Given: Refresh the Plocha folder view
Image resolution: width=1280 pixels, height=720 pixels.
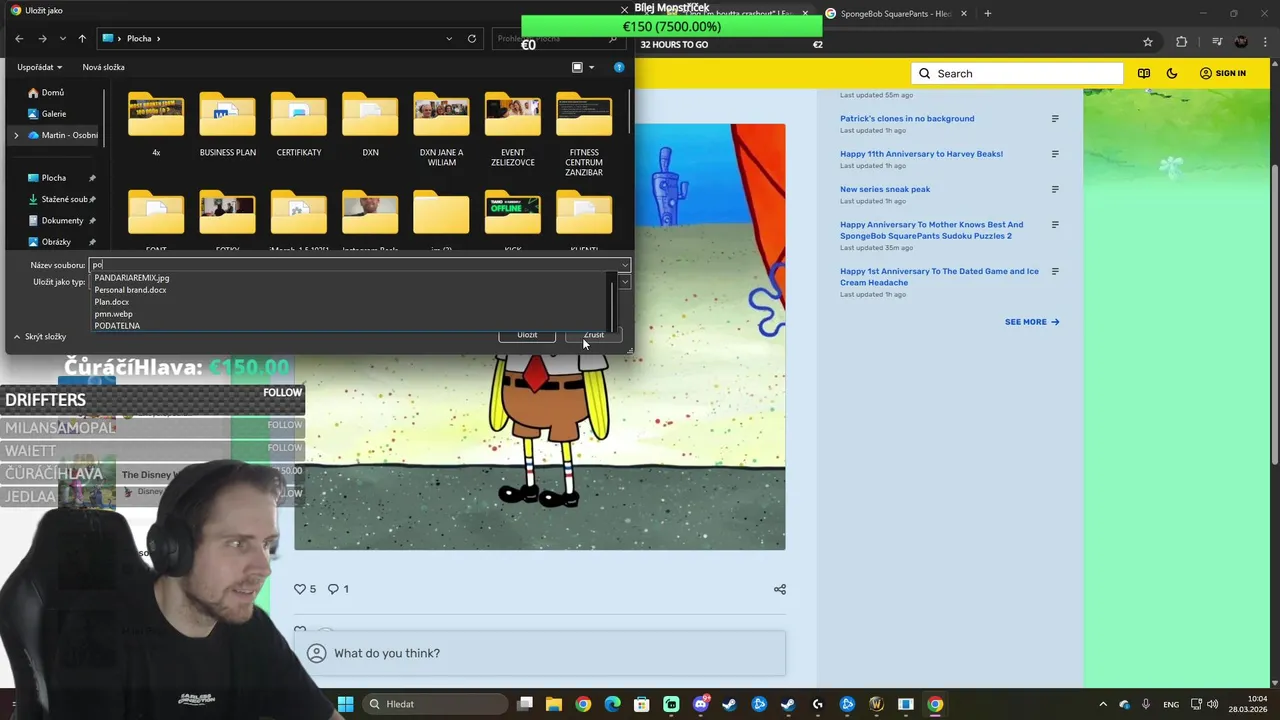Looking at the screenshot, I should tap(472, 38).
